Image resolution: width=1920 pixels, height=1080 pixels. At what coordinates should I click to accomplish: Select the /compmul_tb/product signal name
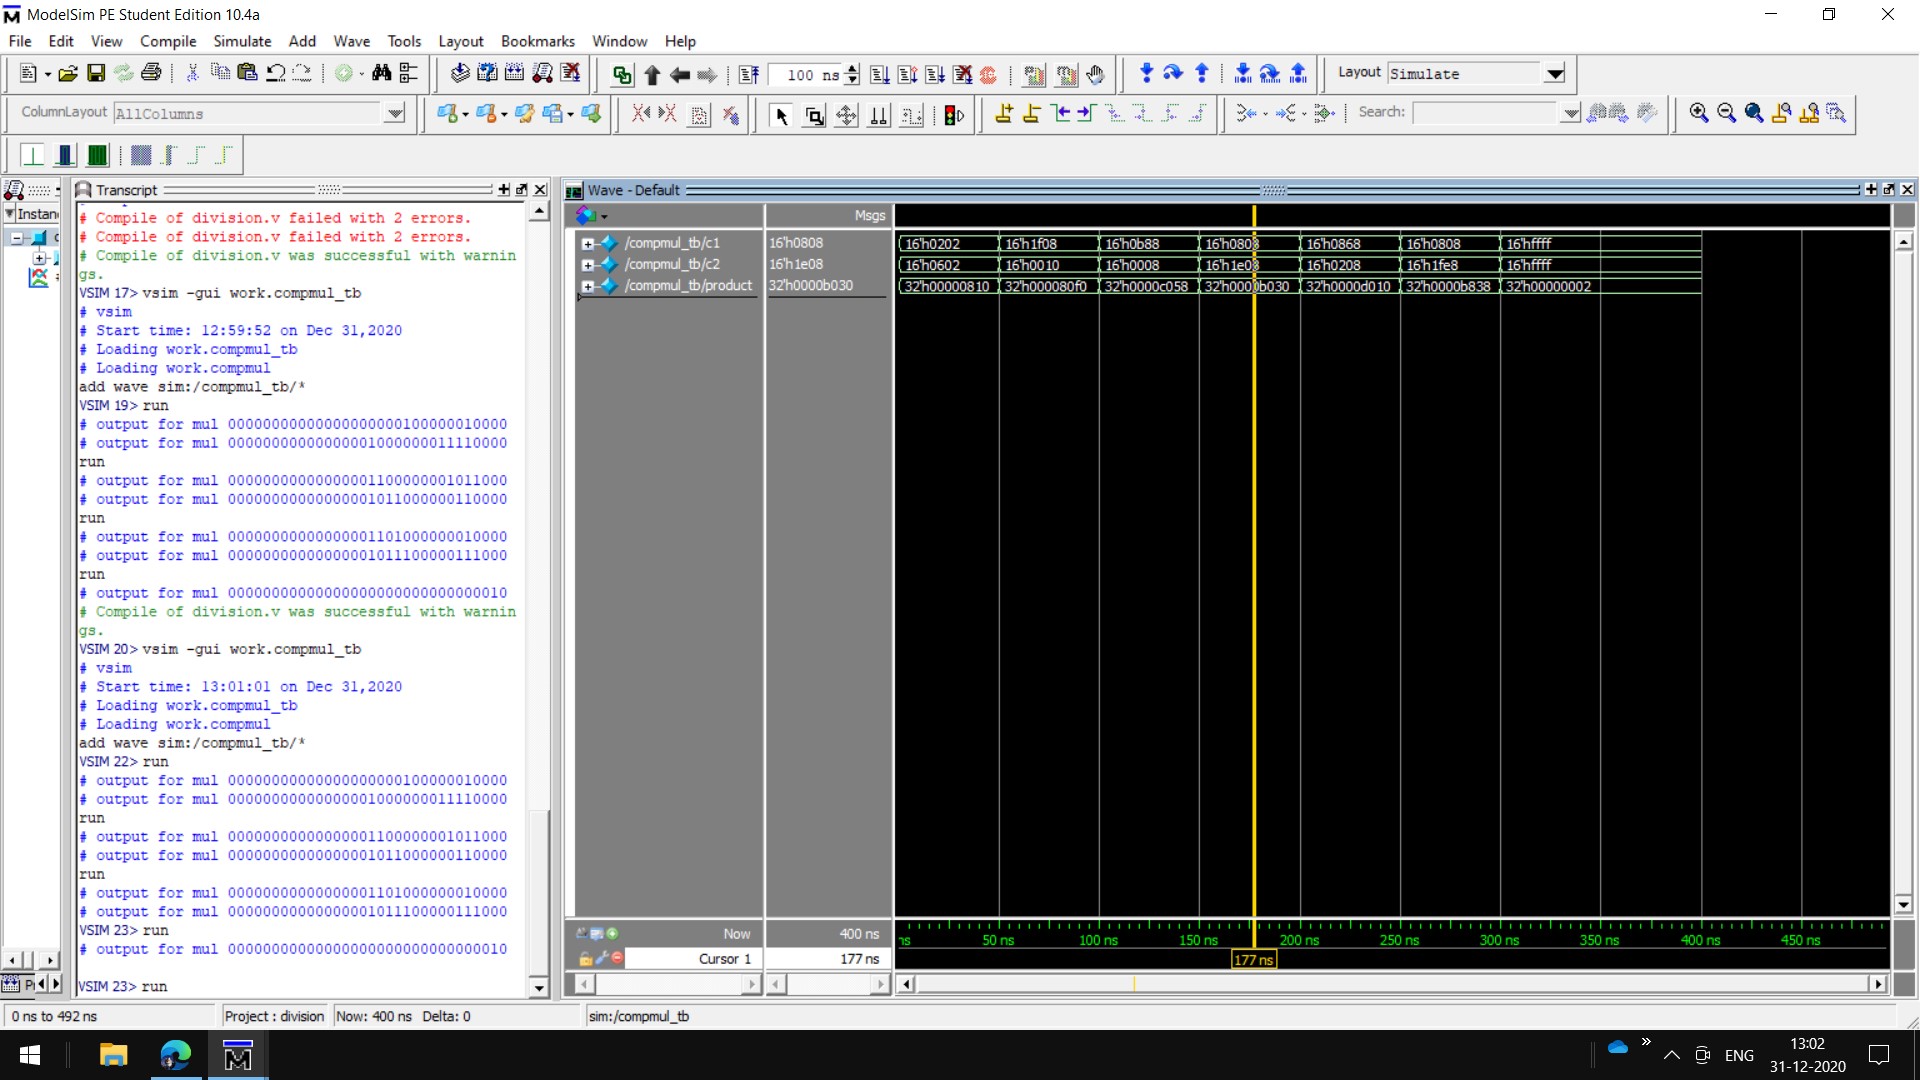[688, 286]
